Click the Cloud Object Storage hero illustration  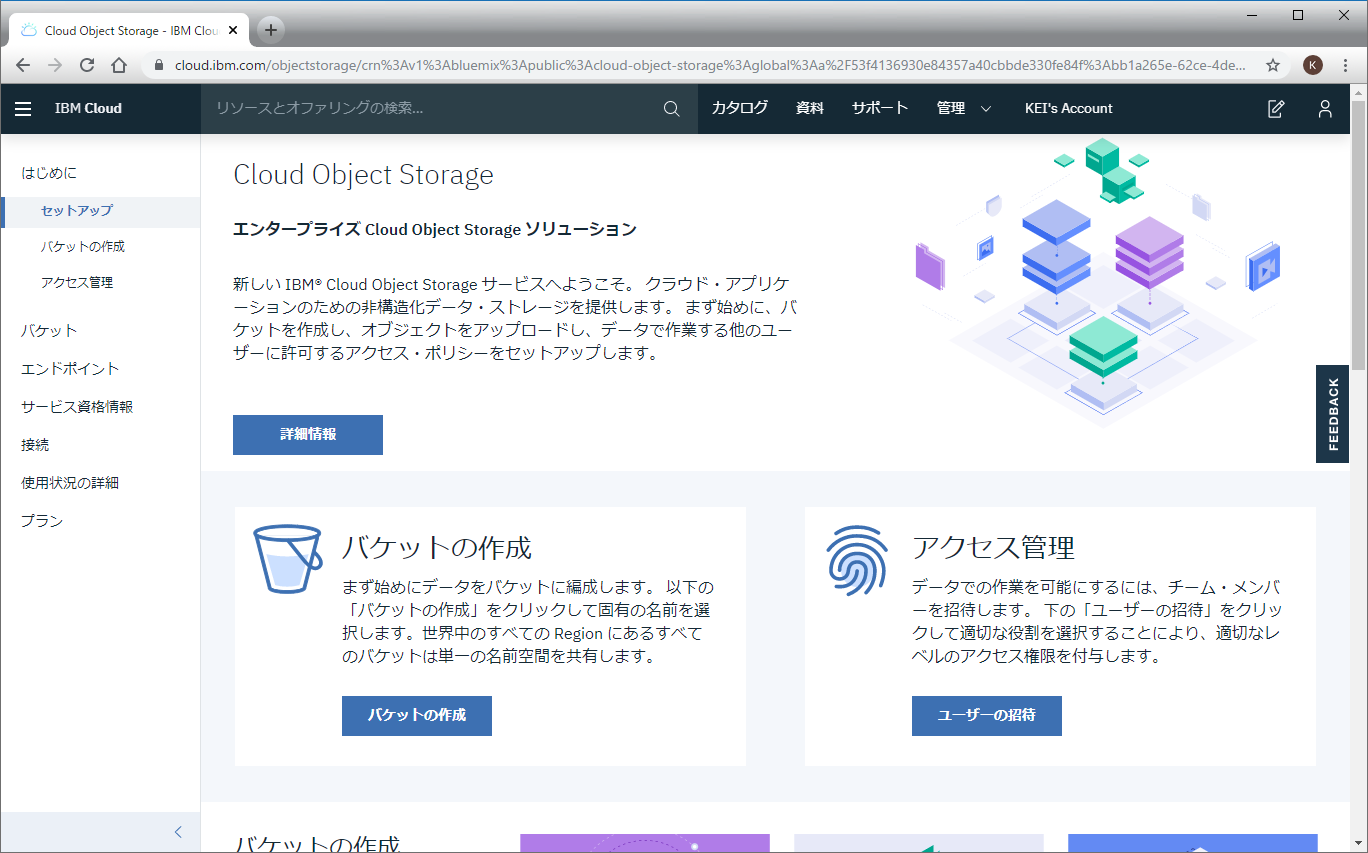(x=1102, y=283)
